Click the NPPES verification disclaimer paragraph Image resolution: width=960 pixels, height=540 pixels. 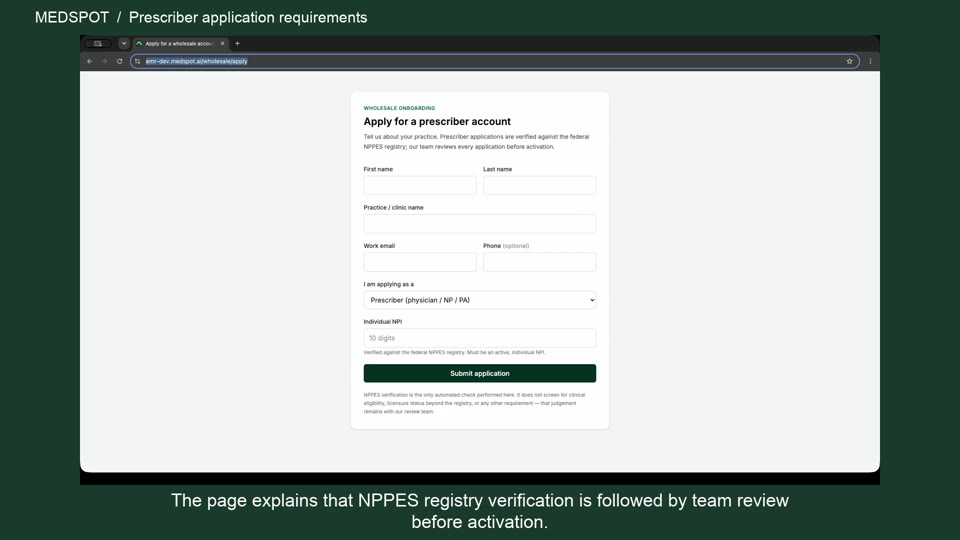(x=474, y=403)
